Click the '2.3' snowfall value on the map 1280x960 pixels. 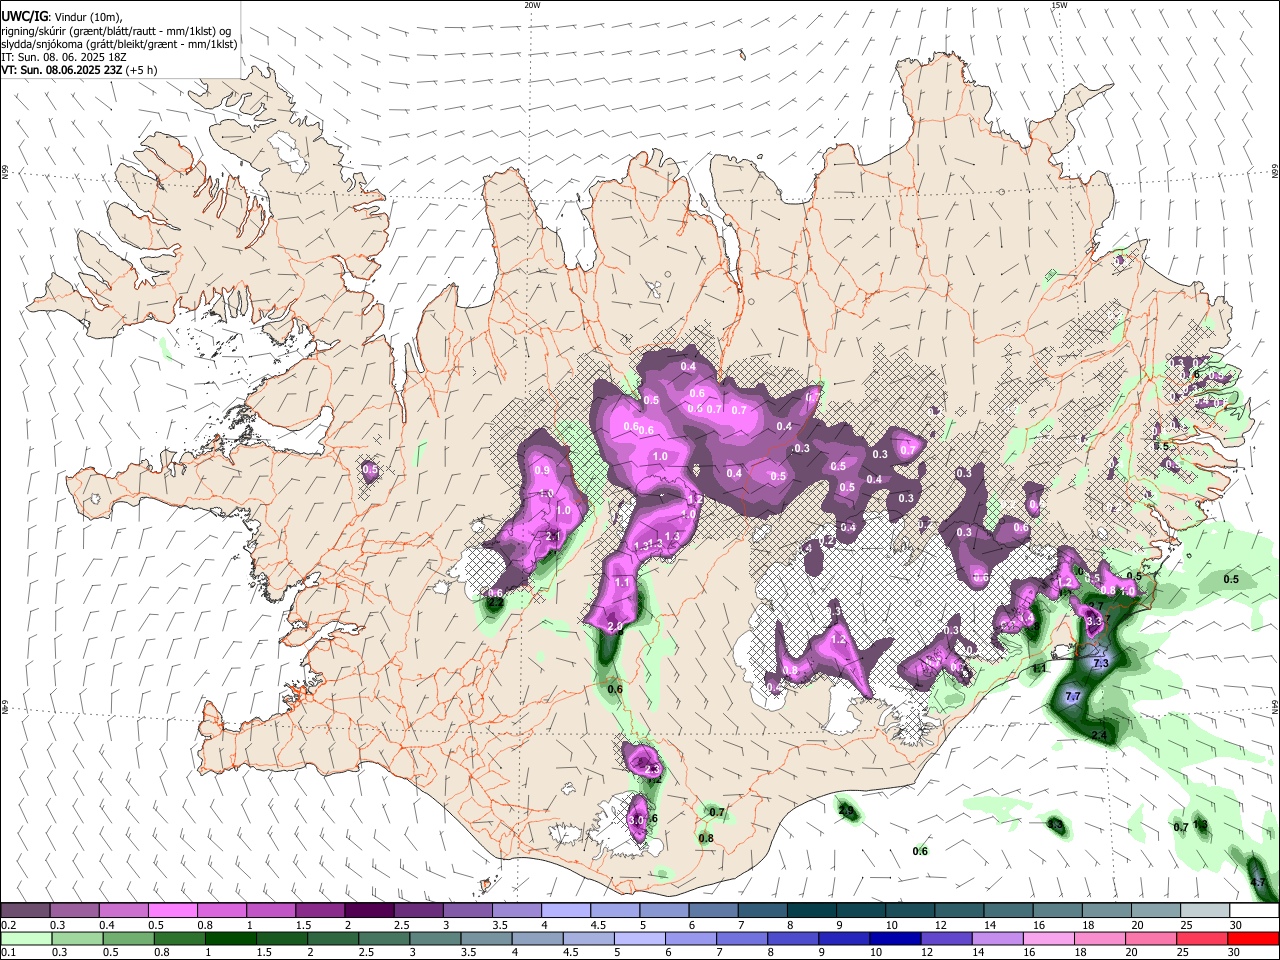652,769
